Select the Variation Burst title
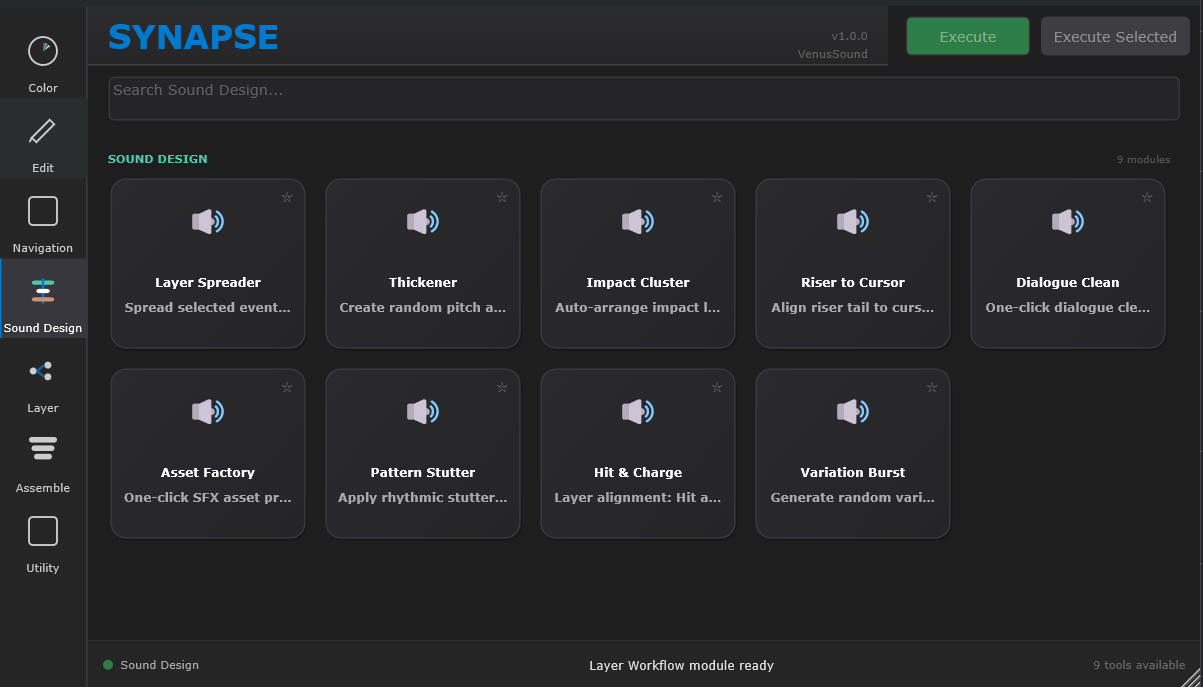Screen dimensions: 1203x687 [x=853, y=472]
